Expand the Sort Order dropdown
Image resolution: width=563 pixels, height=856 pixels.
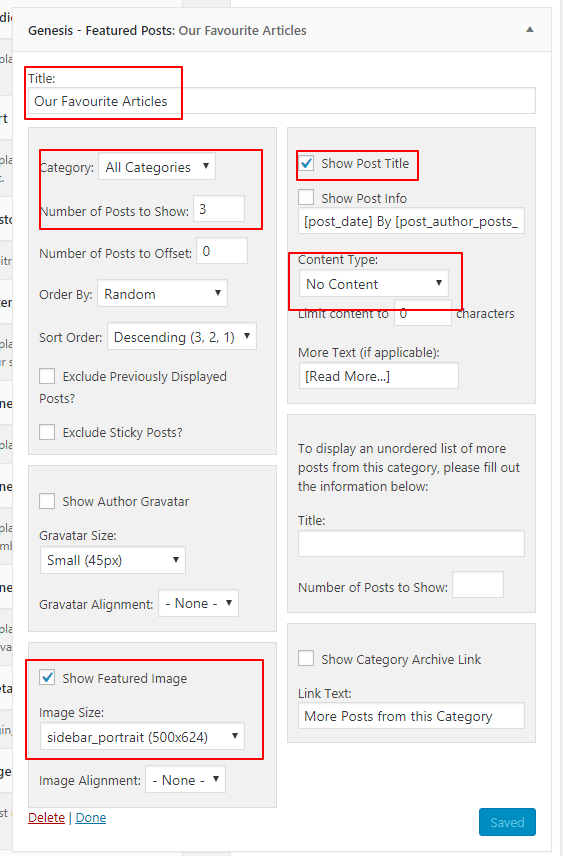pos(182,337)
